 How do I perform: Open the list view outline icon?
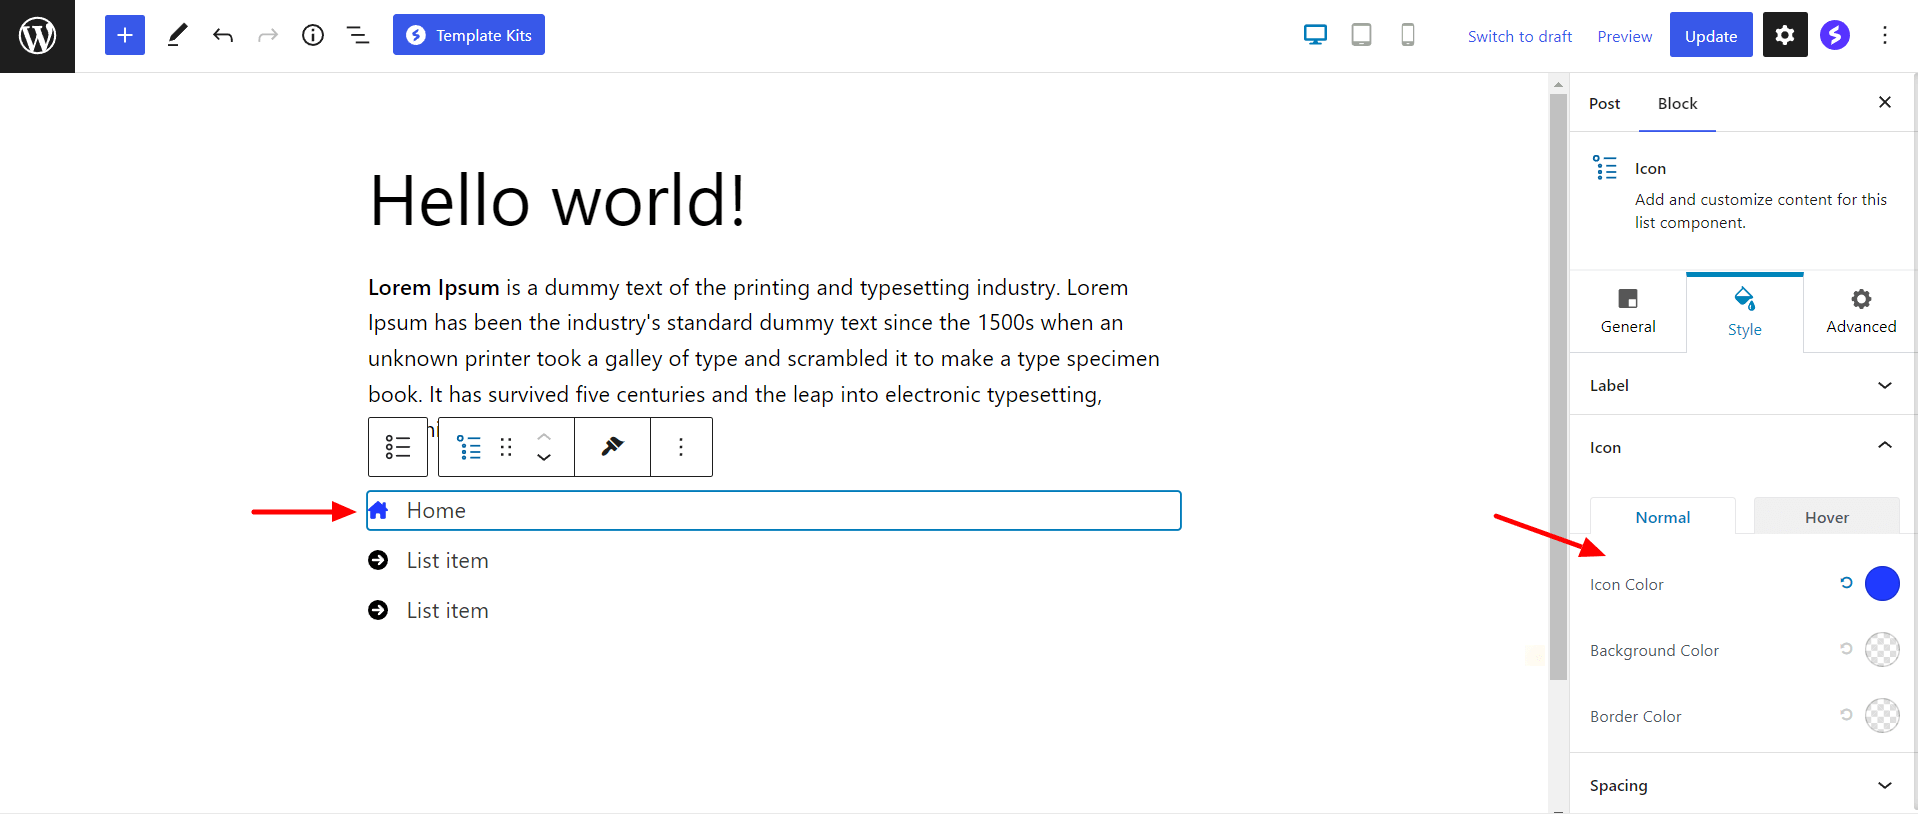(358, 36)
